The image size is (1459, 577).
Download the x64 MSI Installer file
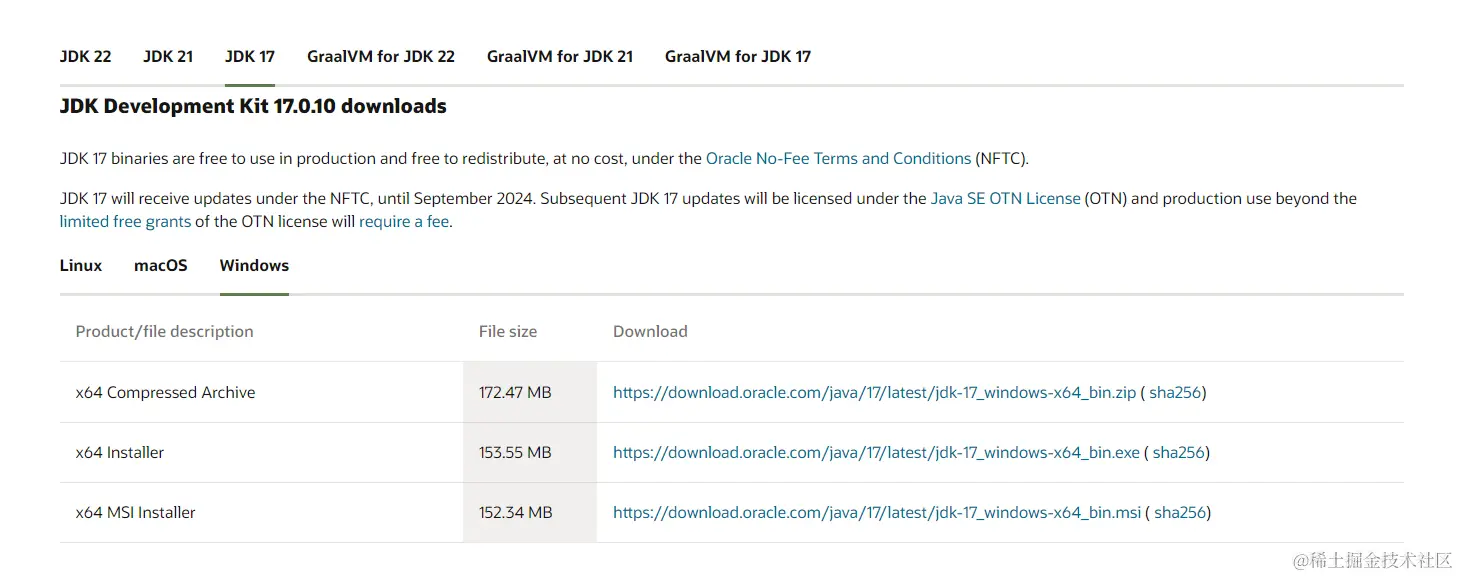876,512
